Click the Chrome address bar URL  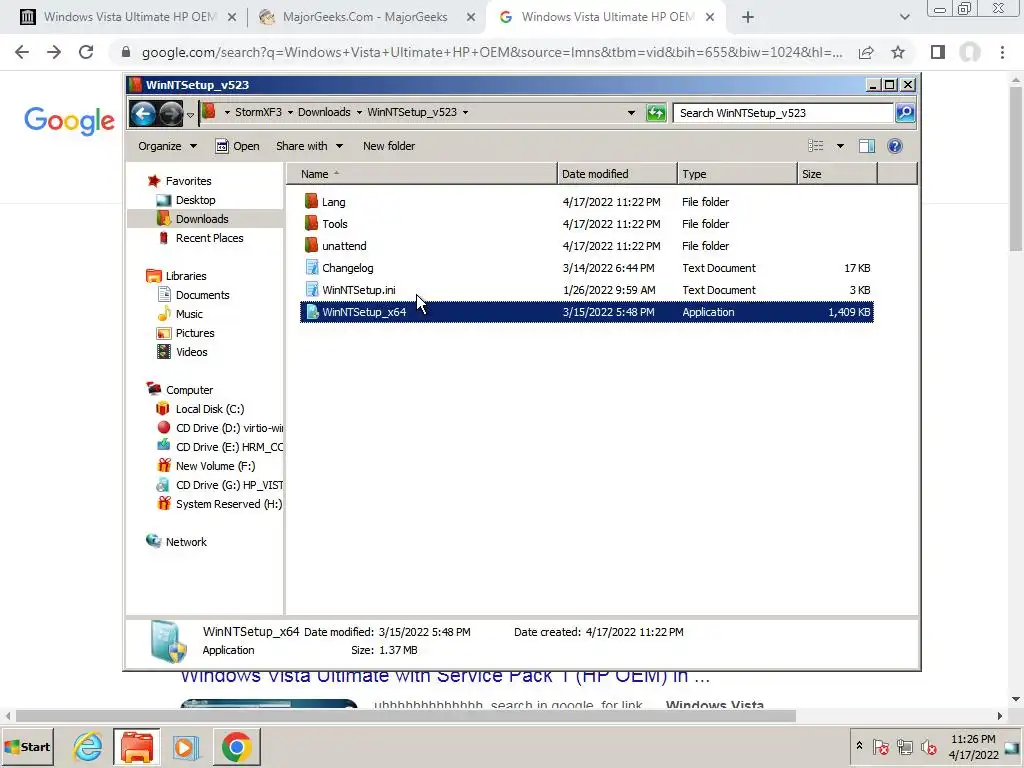tap(492, 52)
